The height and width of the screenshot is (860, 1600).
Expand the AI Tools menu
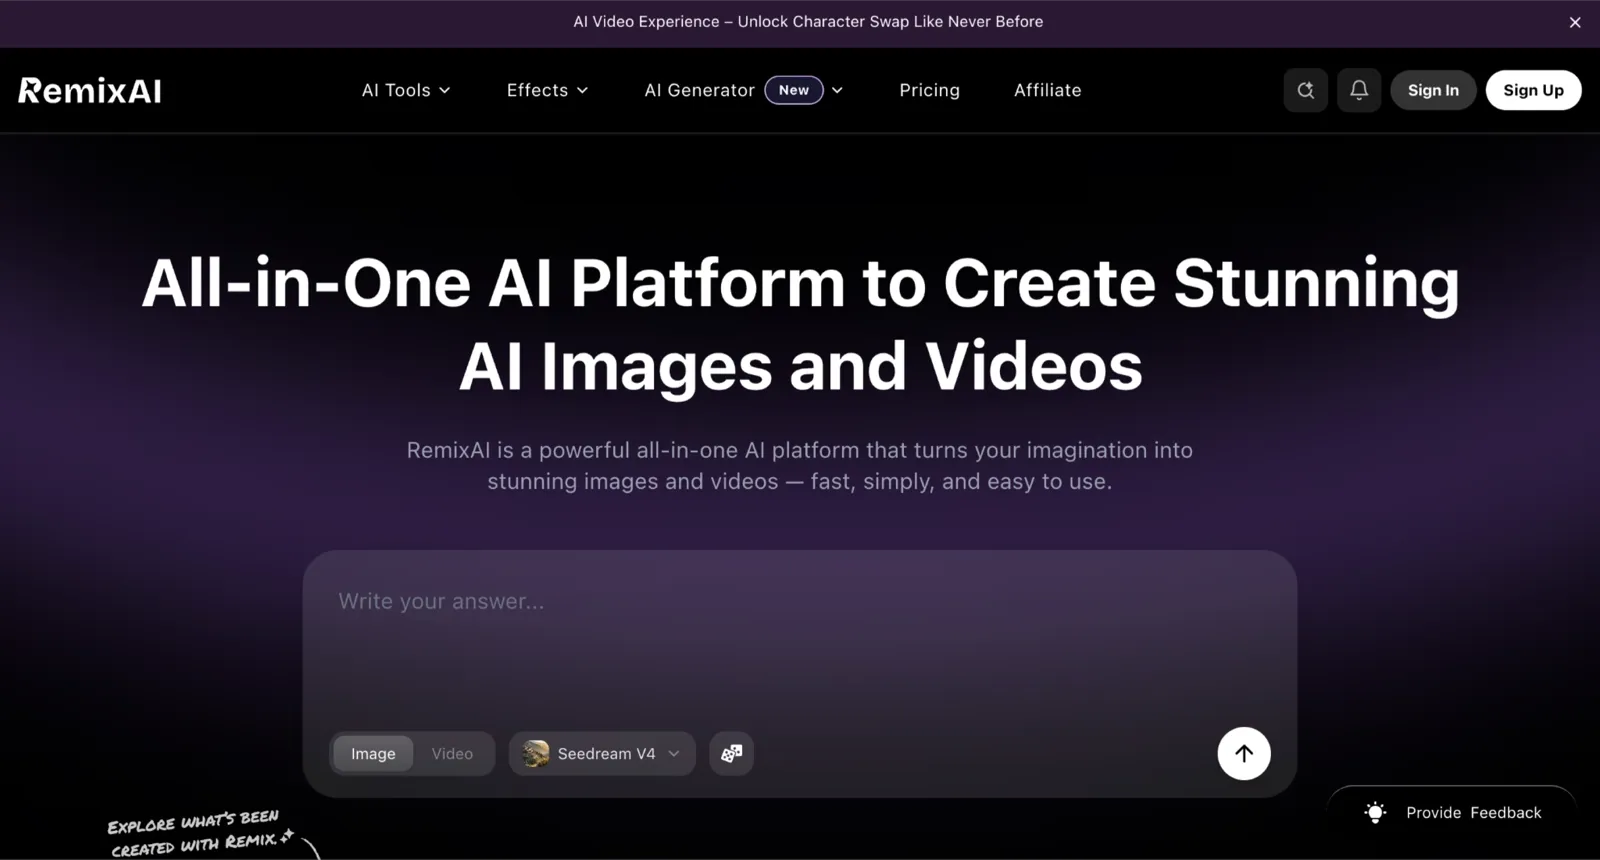click(406, 90)
